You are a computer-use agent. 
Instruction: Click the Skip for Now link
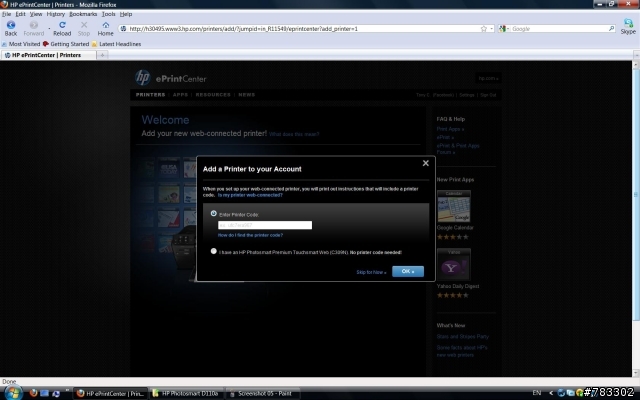pyautogui.click(x=371, y=272)
